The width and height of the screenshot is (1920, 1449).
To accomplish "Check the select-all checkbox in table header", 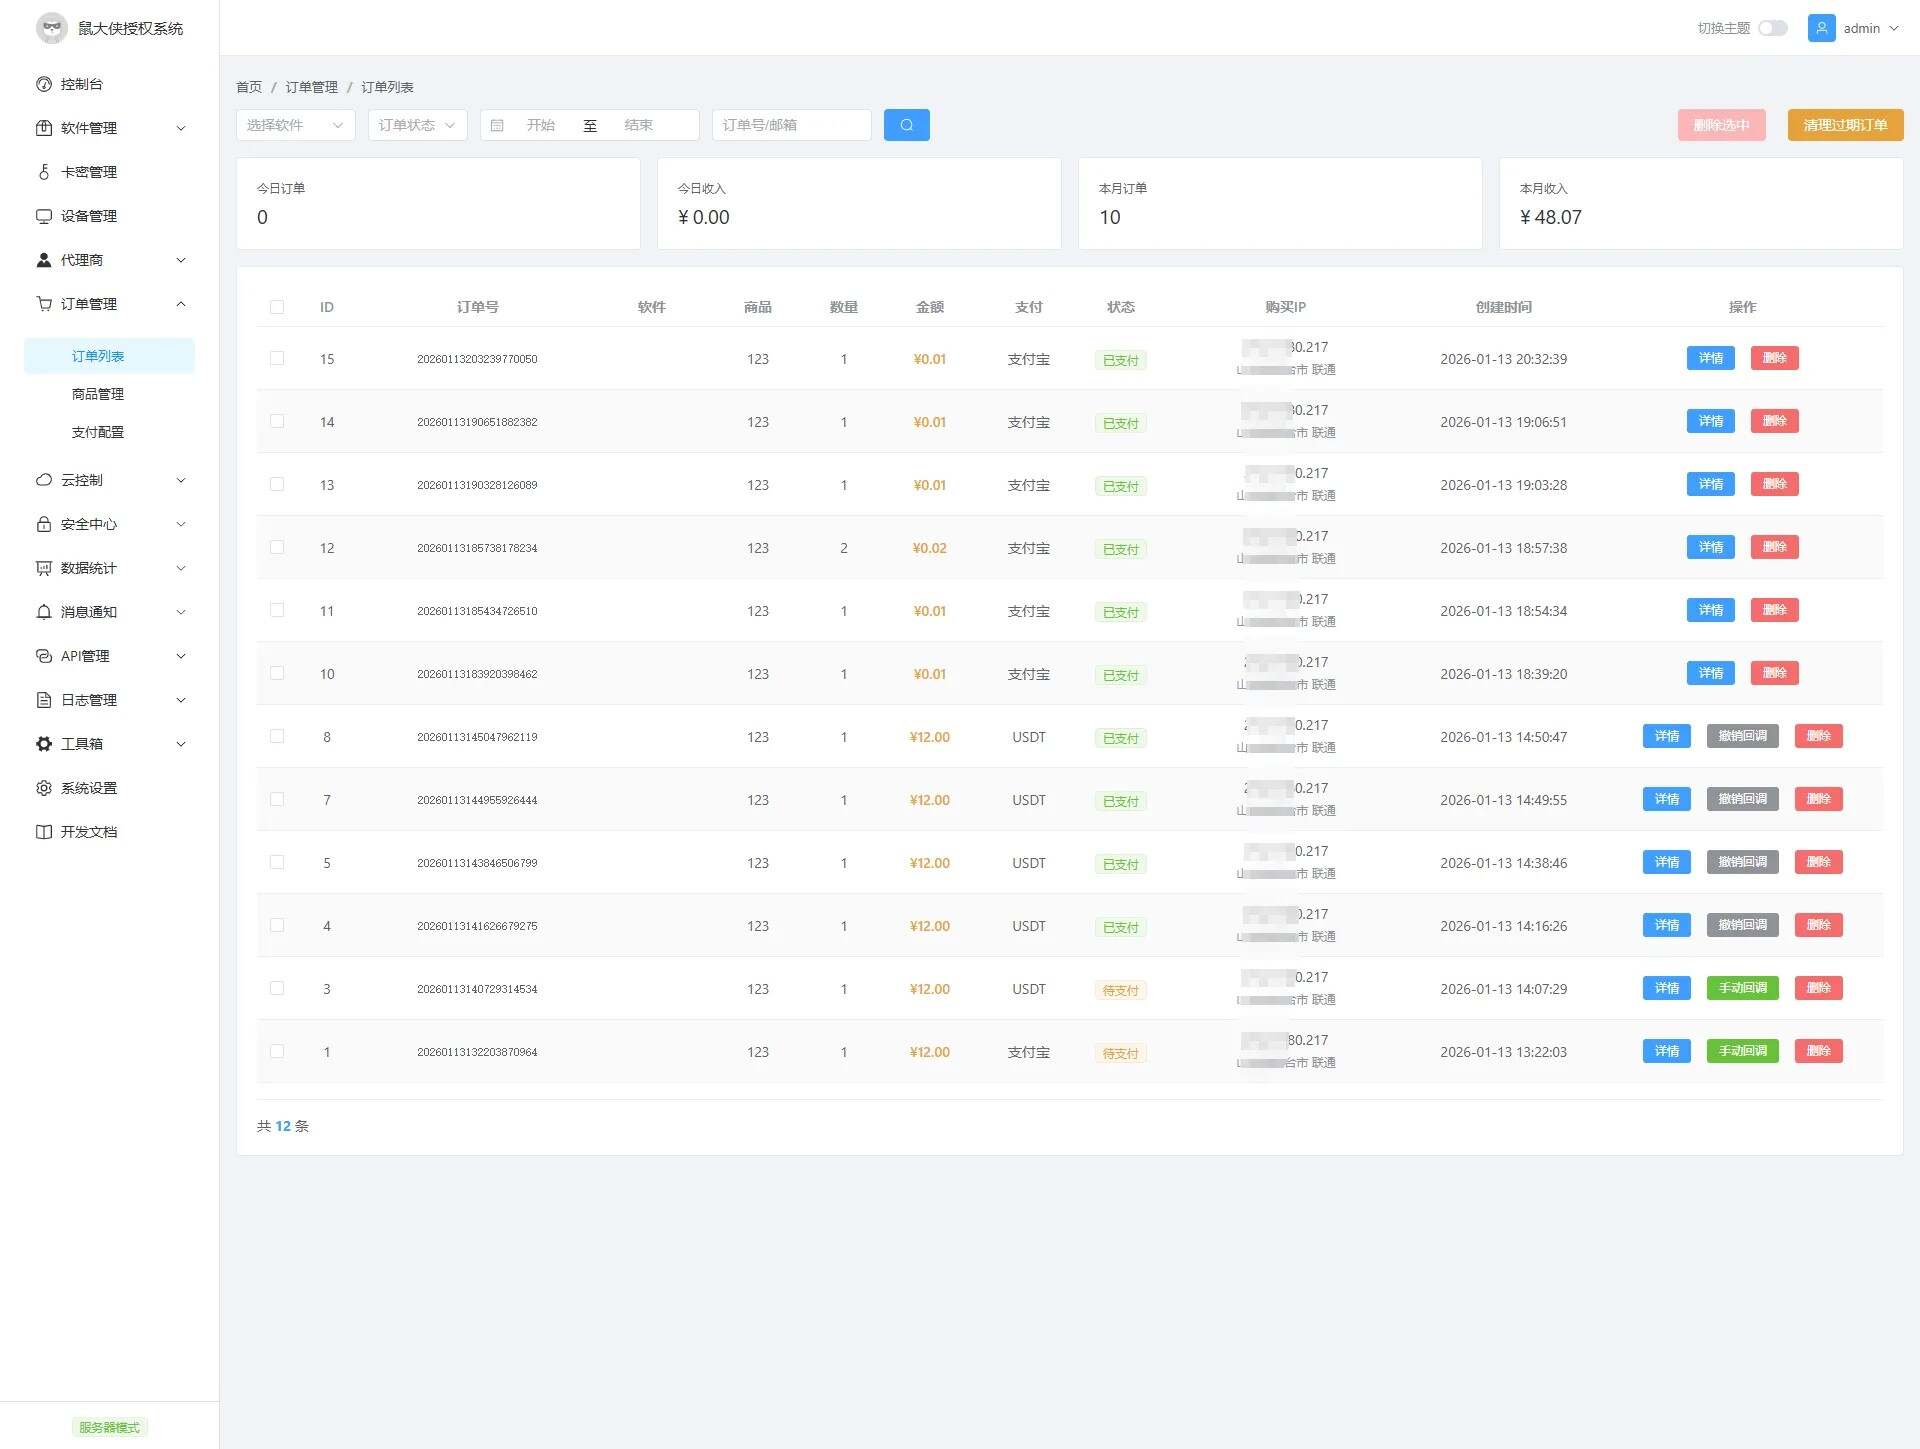I will pyautogui.click(x=277, y=307).
